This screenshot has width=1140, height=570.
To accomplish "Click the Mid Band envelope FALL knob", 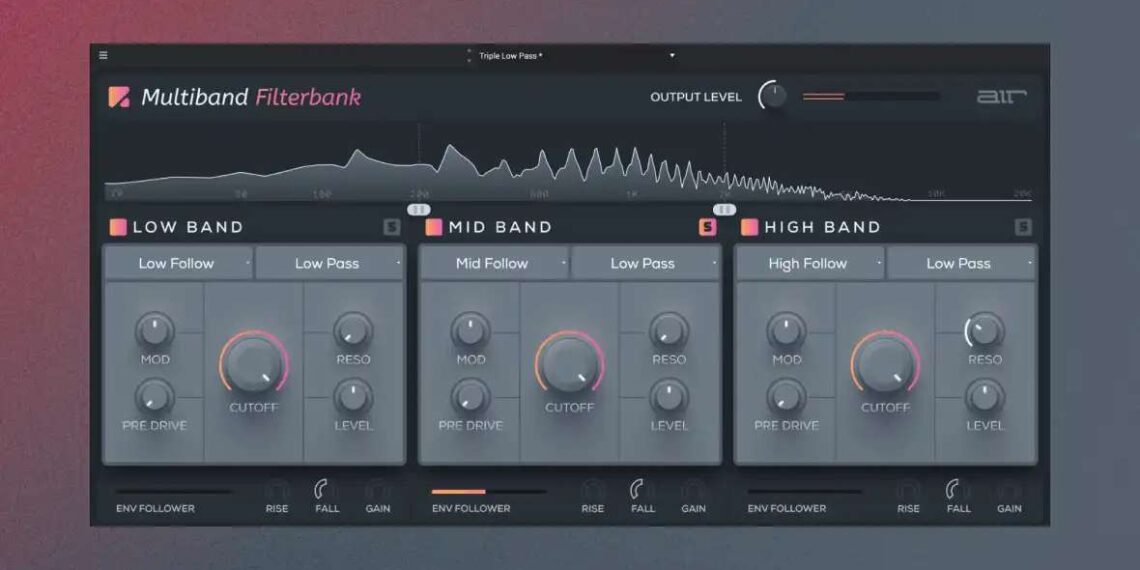I will (x=642, y=490).
